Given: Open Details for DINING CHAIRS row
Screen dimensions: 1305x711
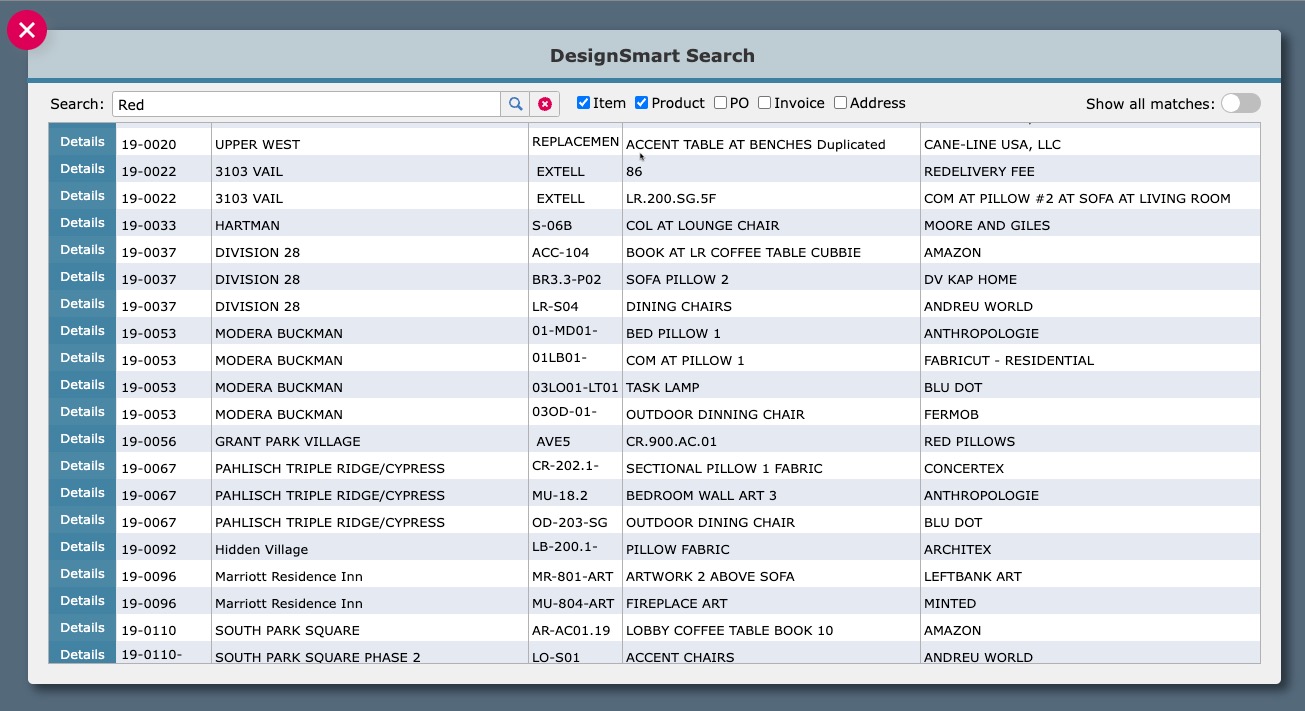Looking at the screenshot, I should (x=82, y=304).
